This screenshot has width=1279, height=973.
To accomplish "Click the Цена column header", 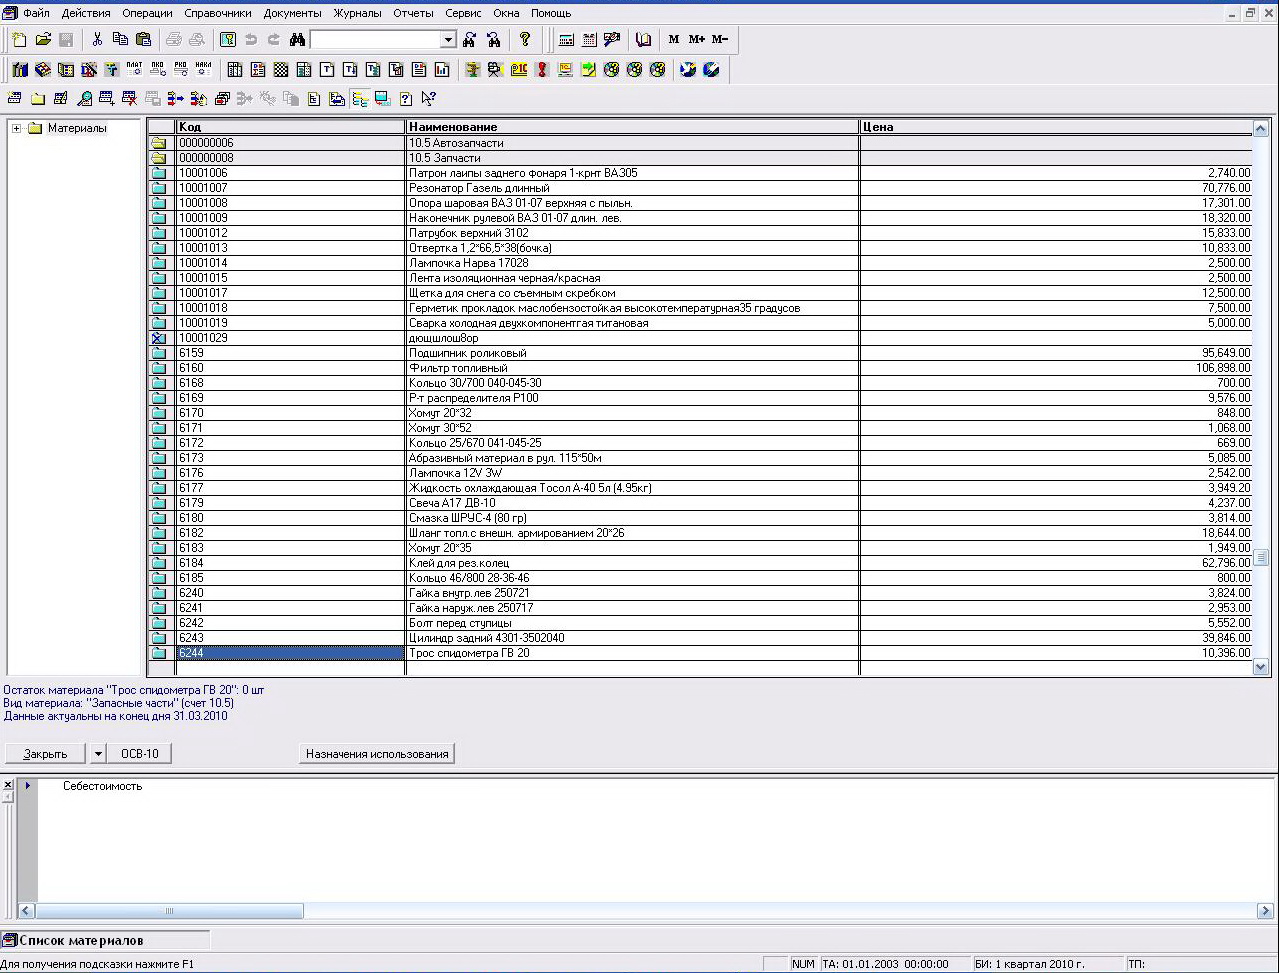I will point(1057,127).
